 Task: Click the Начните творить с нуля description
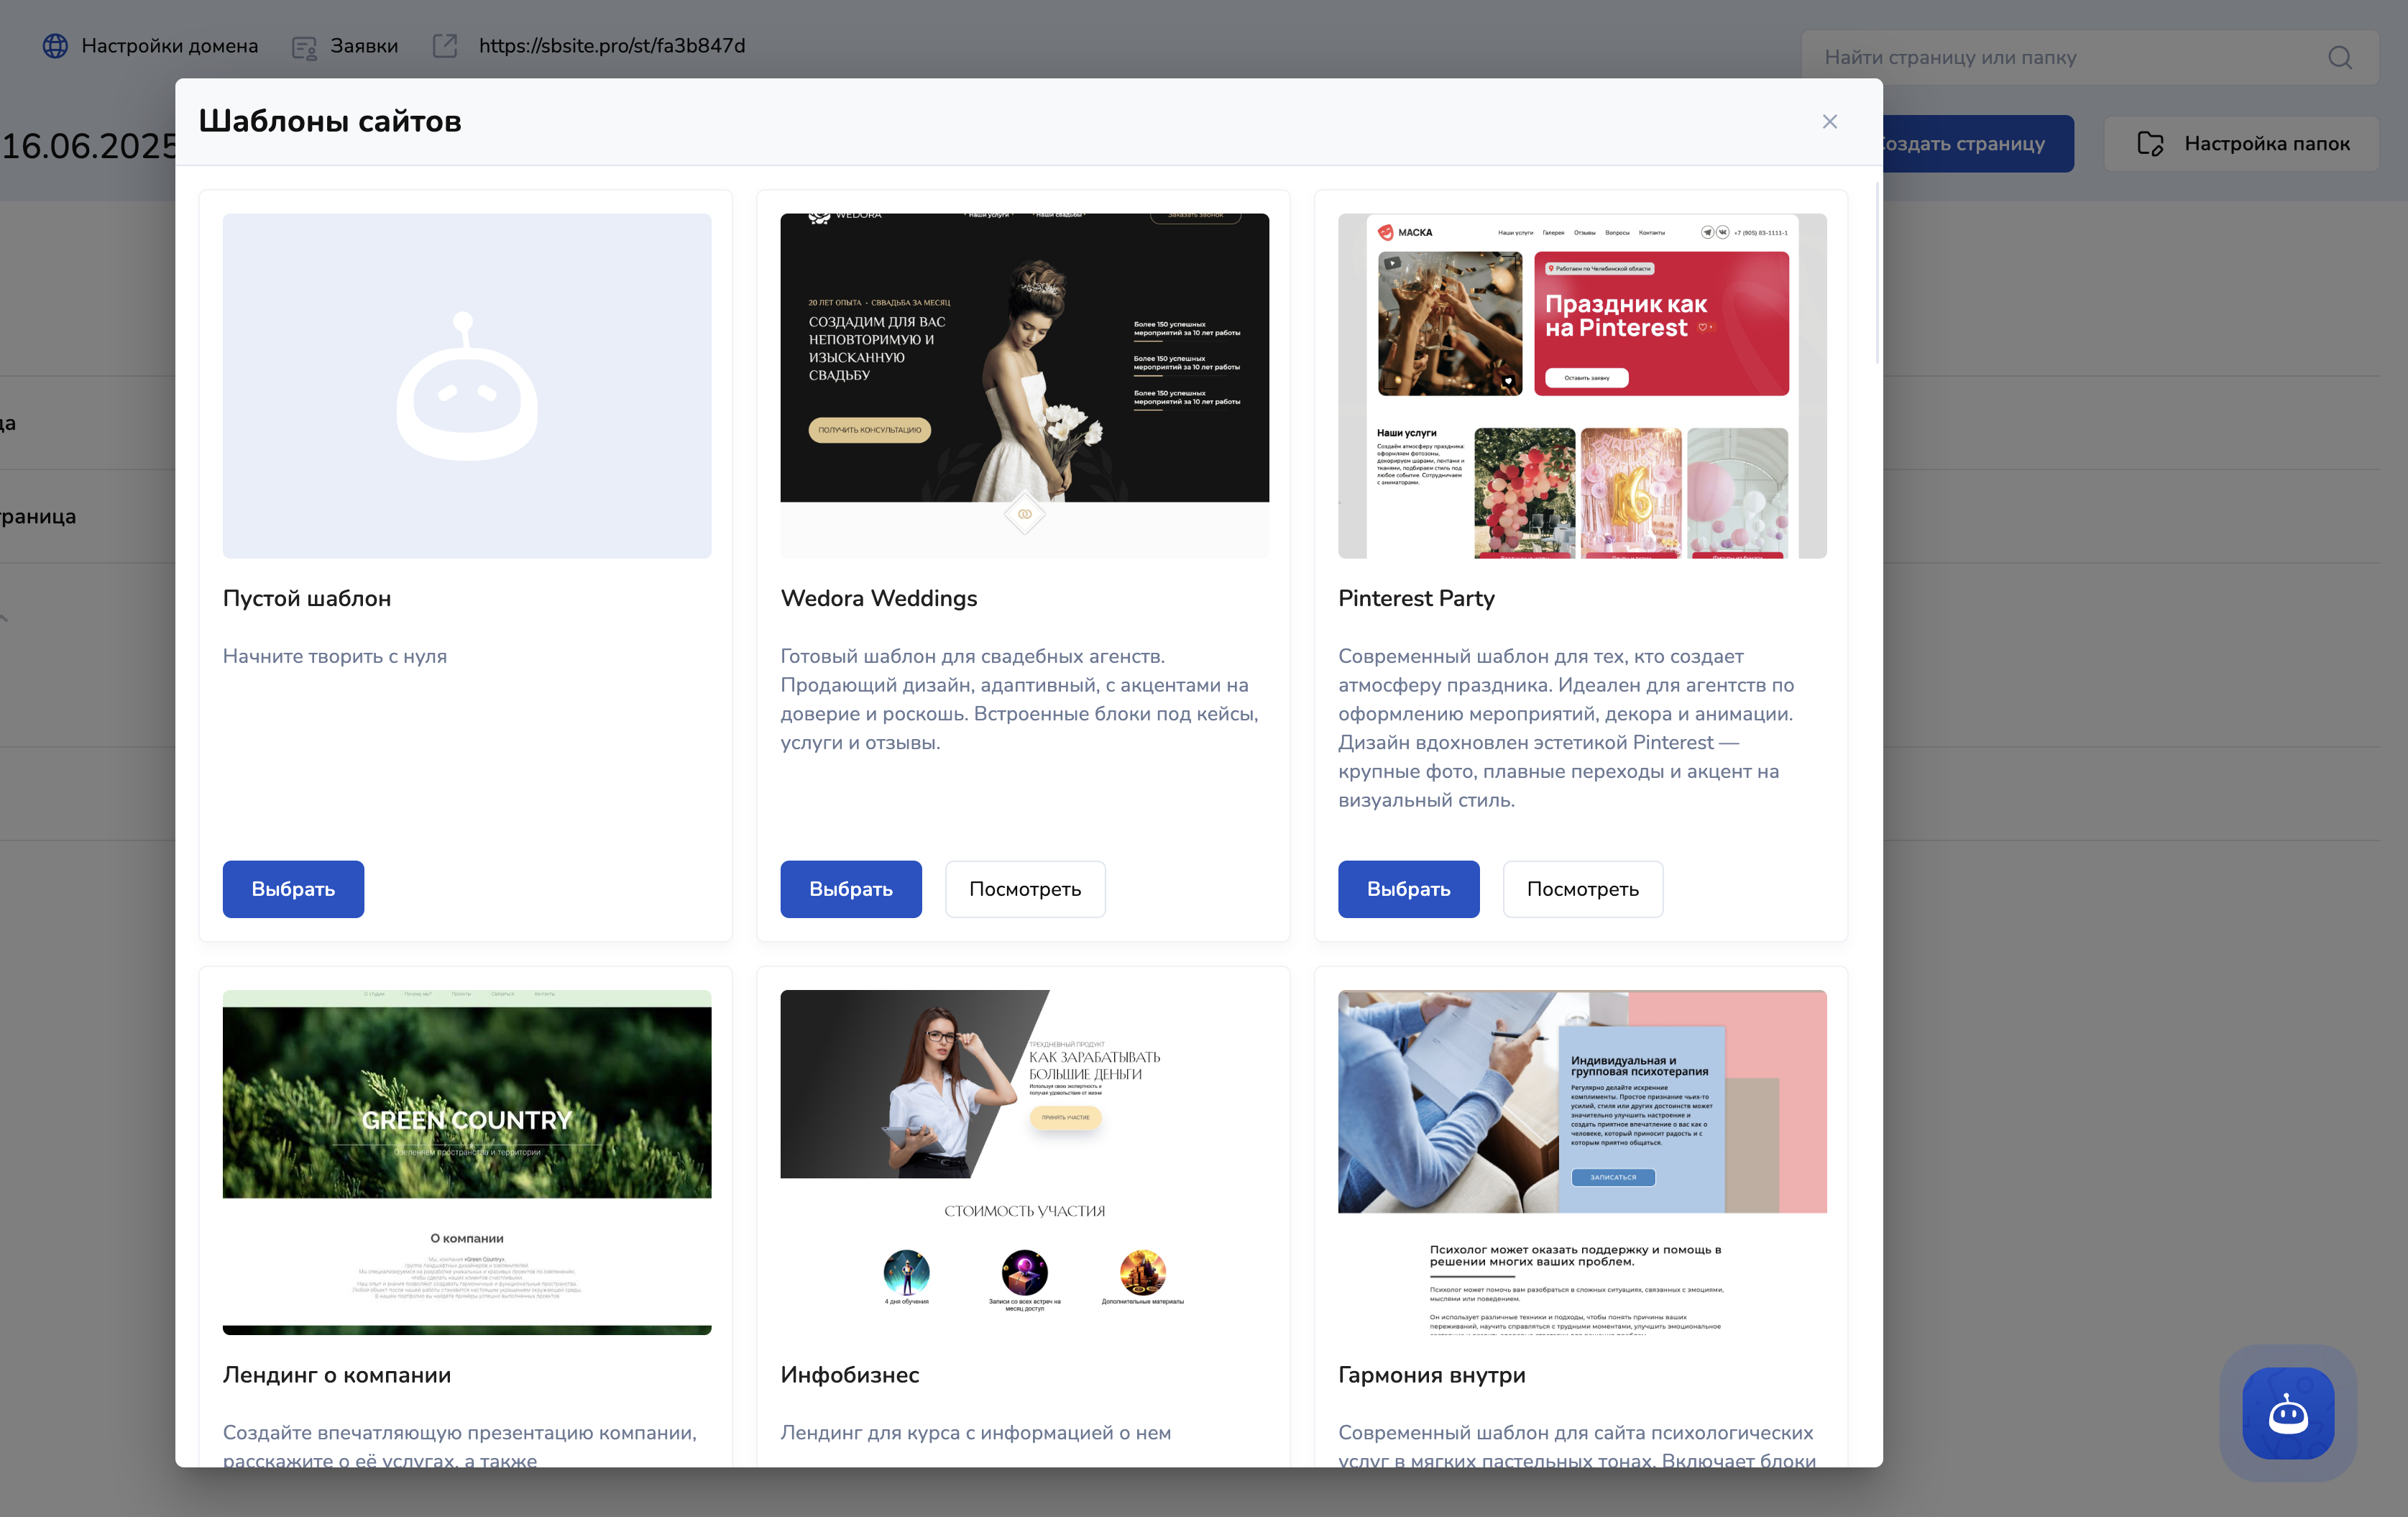pos(335,656)
